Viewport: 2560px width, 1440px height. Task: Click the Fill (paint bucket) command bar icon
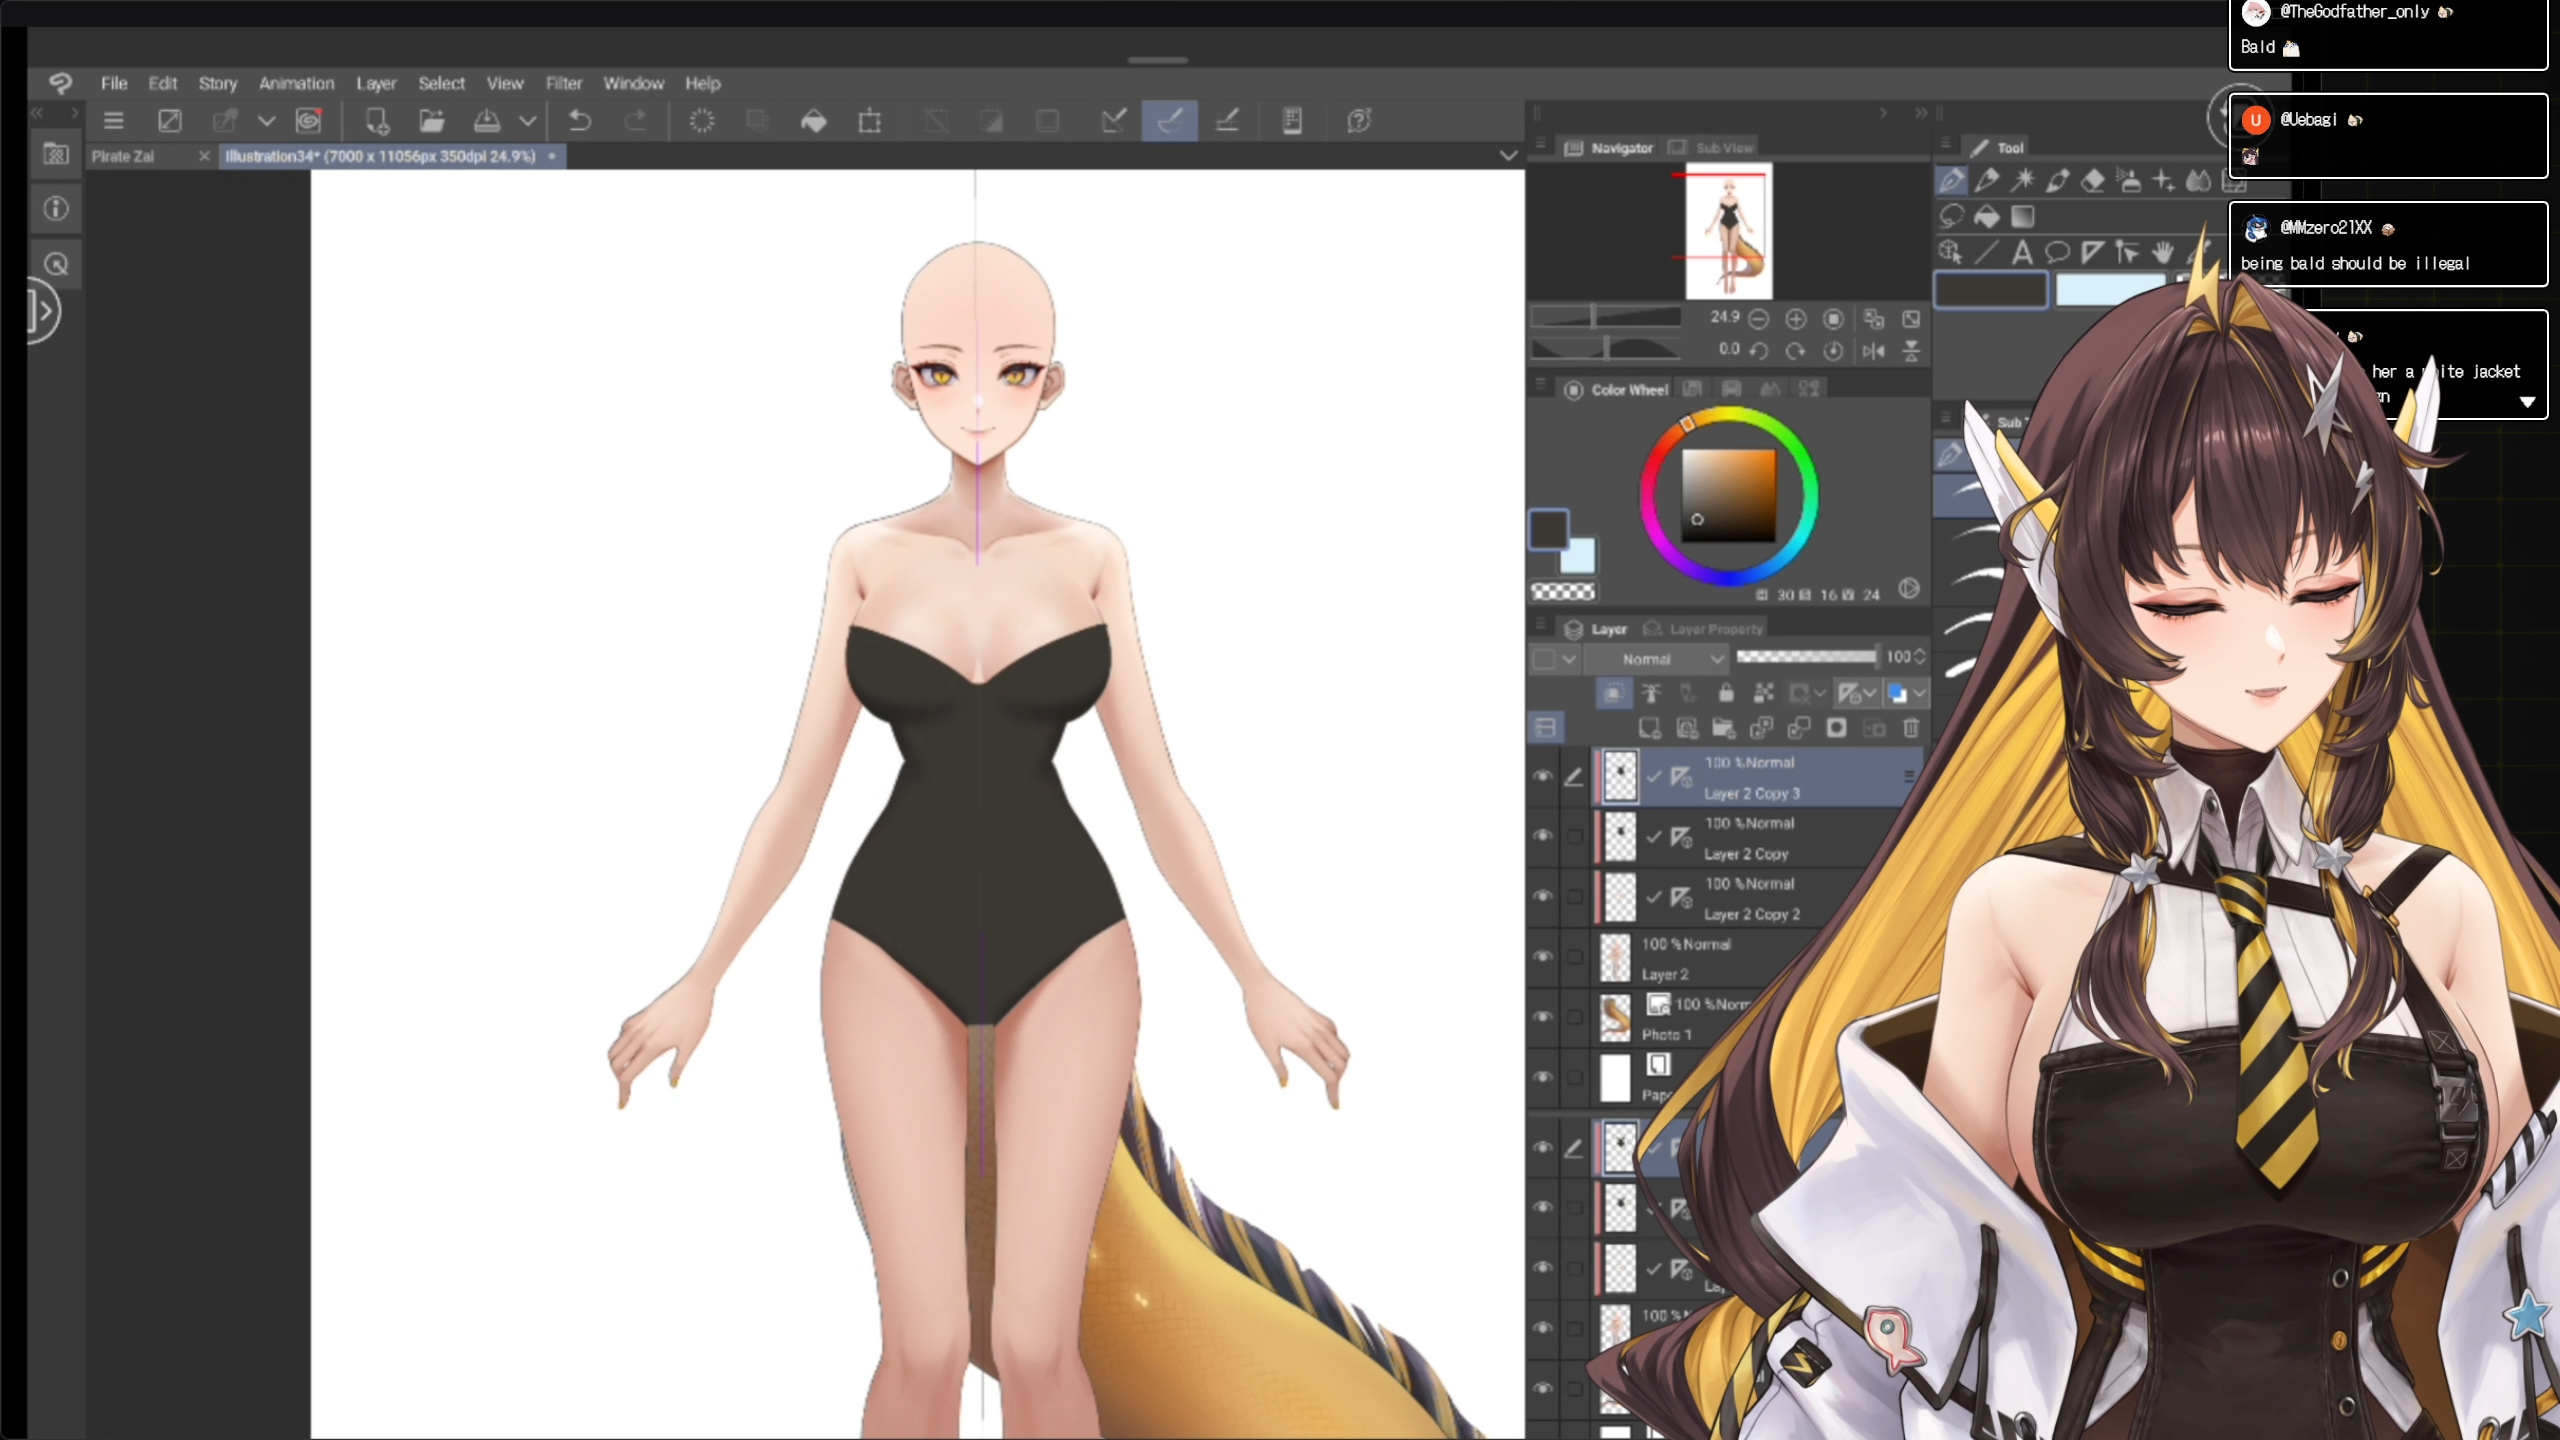tap(814, 121)
